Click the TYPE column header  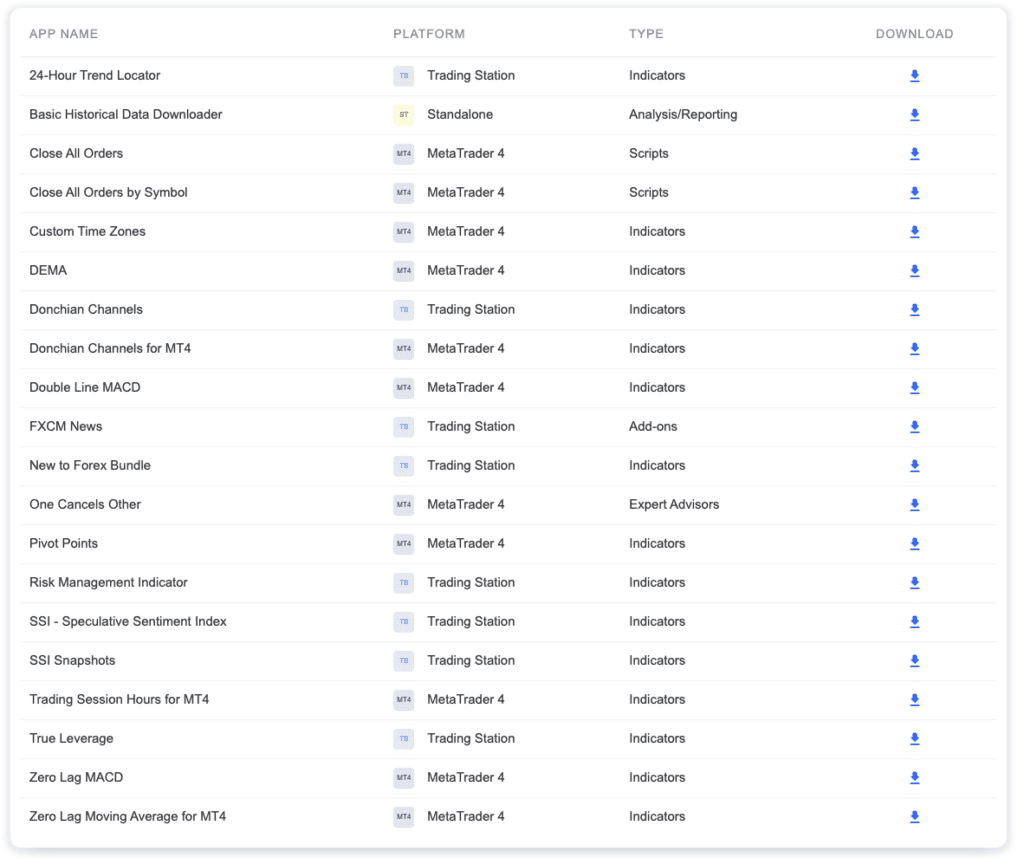[x=646, y=34]
